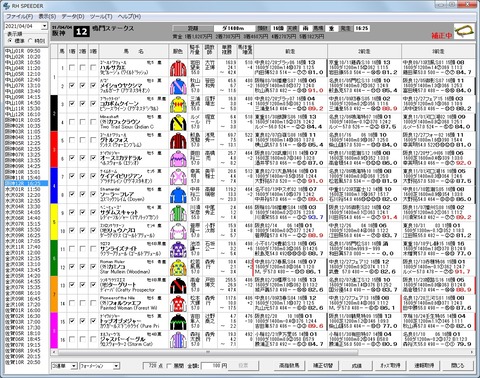Open the ツール(T) menu
The height and width of the screenshot is (378, 480).
(101, 16)
